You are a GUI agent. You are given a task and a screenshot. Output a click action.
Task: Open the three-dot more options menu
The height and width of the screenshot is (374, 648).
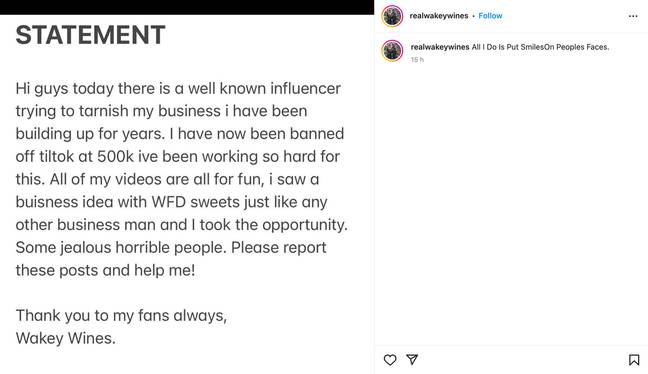click(633, 16)
